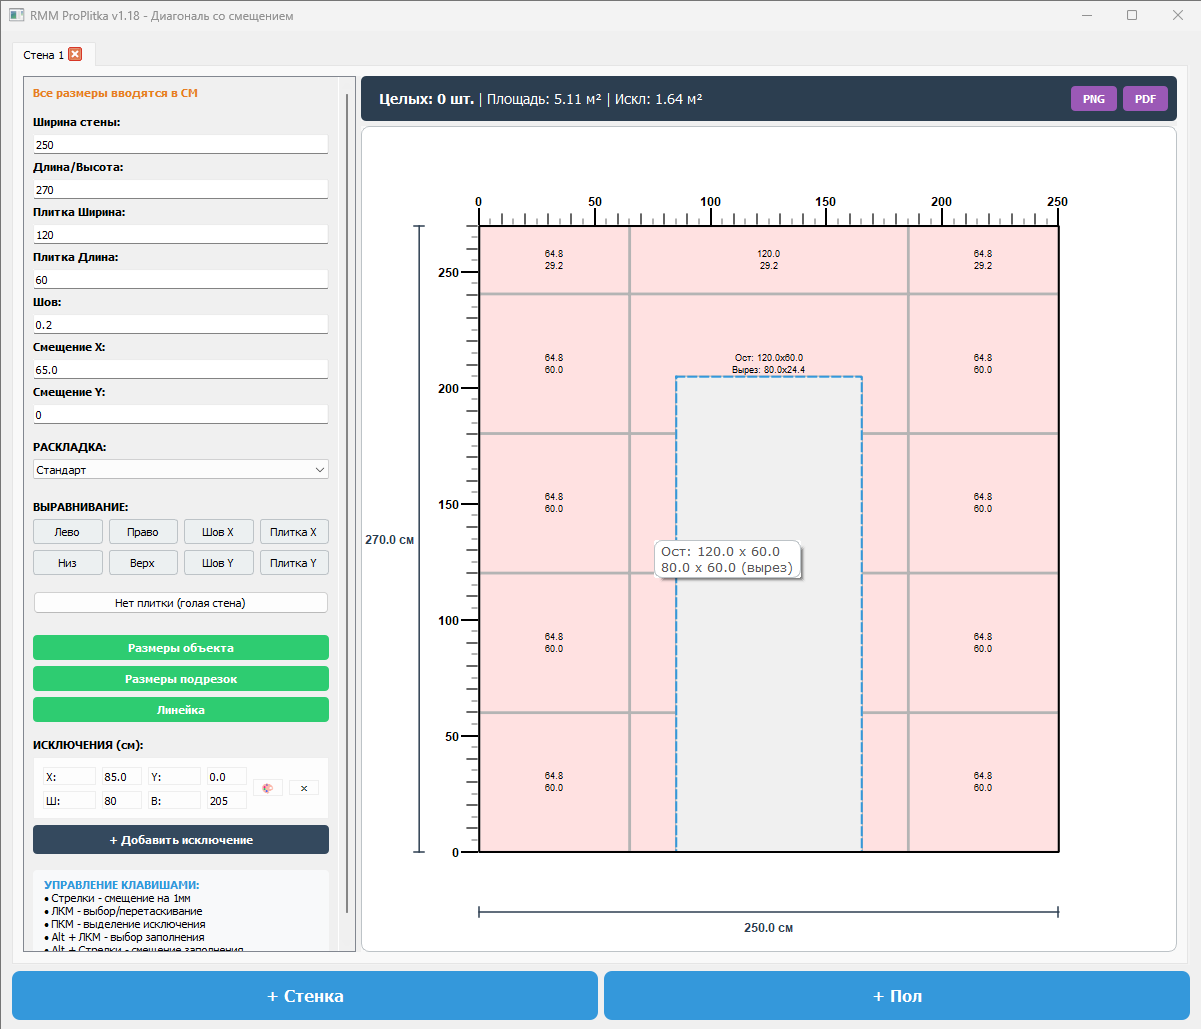
Task: Click the palette color icon in exclusions
Action: tap(267, 788)
